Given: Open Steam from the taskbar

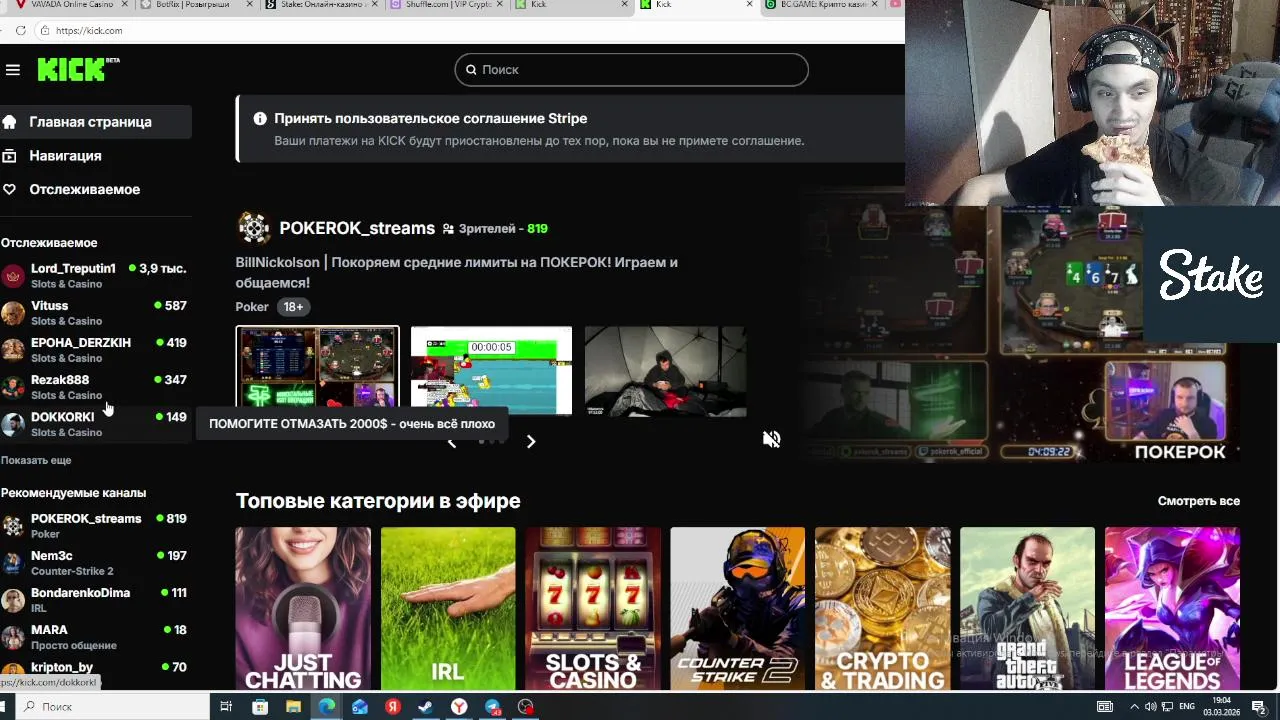Looking at the screenshot, I should click(x=426, y=707).
